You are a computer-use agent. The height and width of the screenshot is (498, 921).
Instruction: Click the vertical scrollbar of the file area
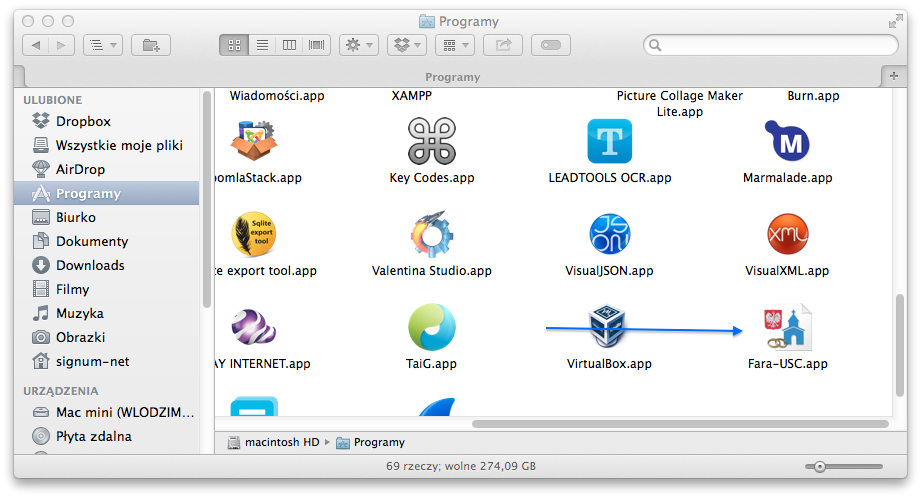coord(899,345)
